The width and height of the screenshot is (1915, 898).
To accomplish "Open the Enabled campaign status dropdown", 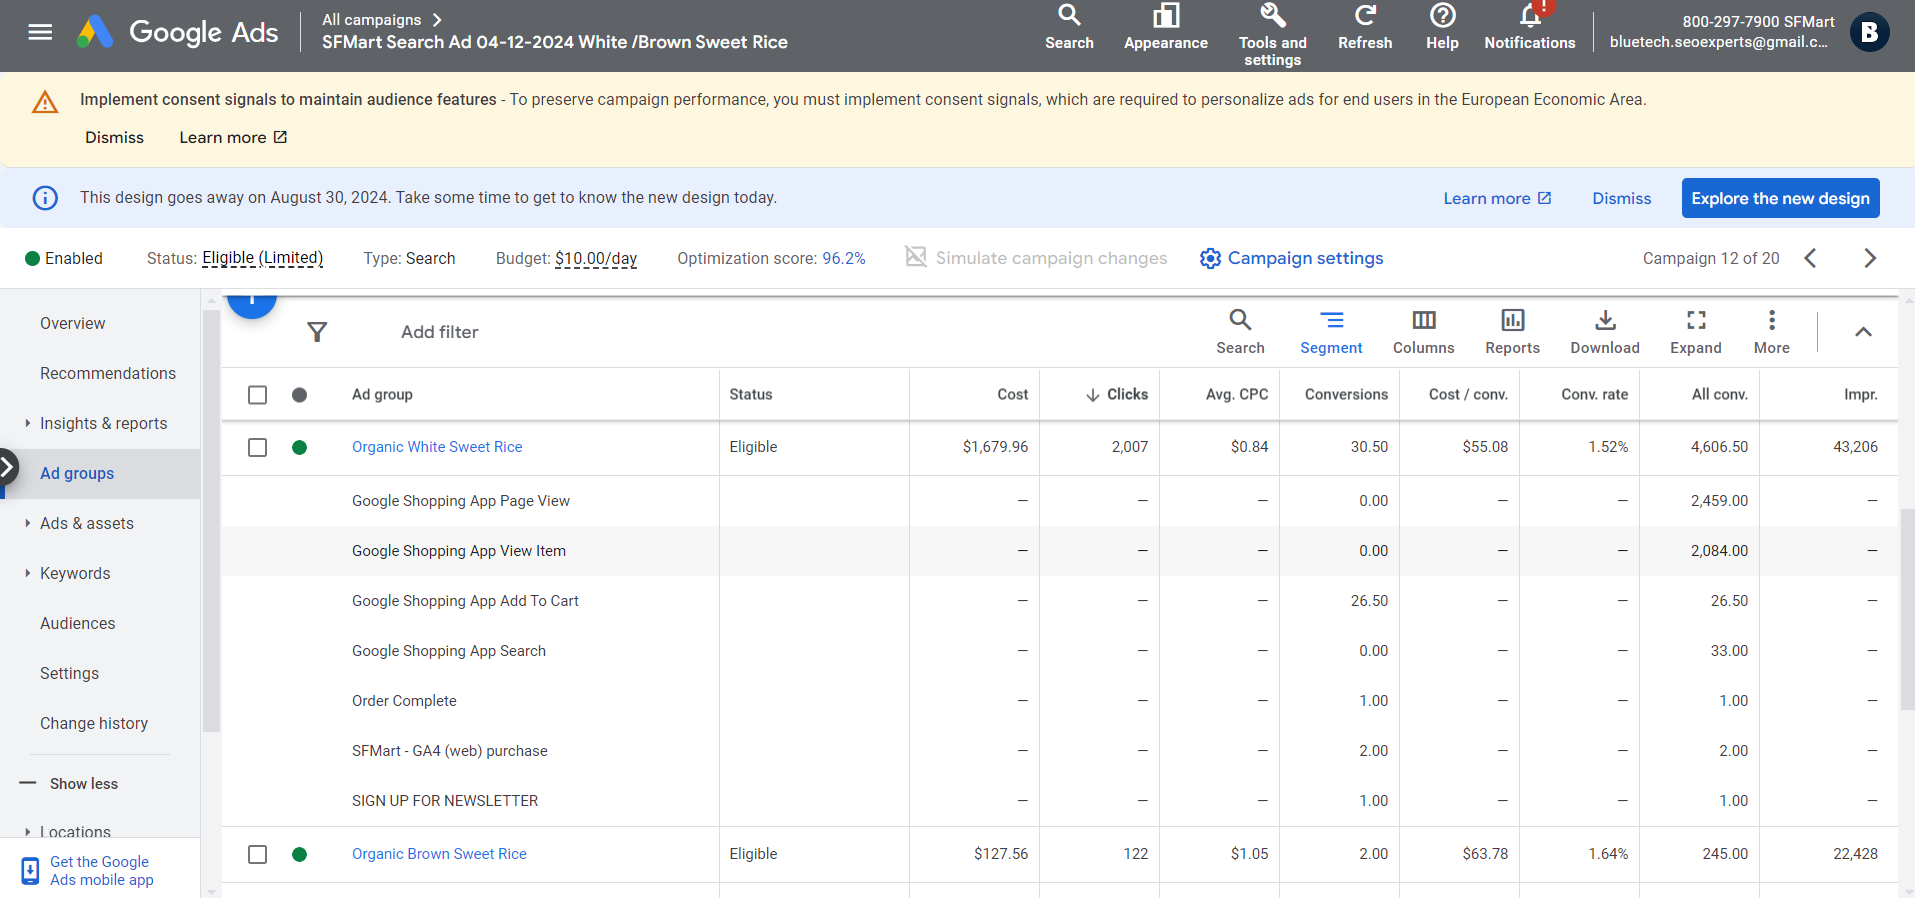I will point(64,258).
